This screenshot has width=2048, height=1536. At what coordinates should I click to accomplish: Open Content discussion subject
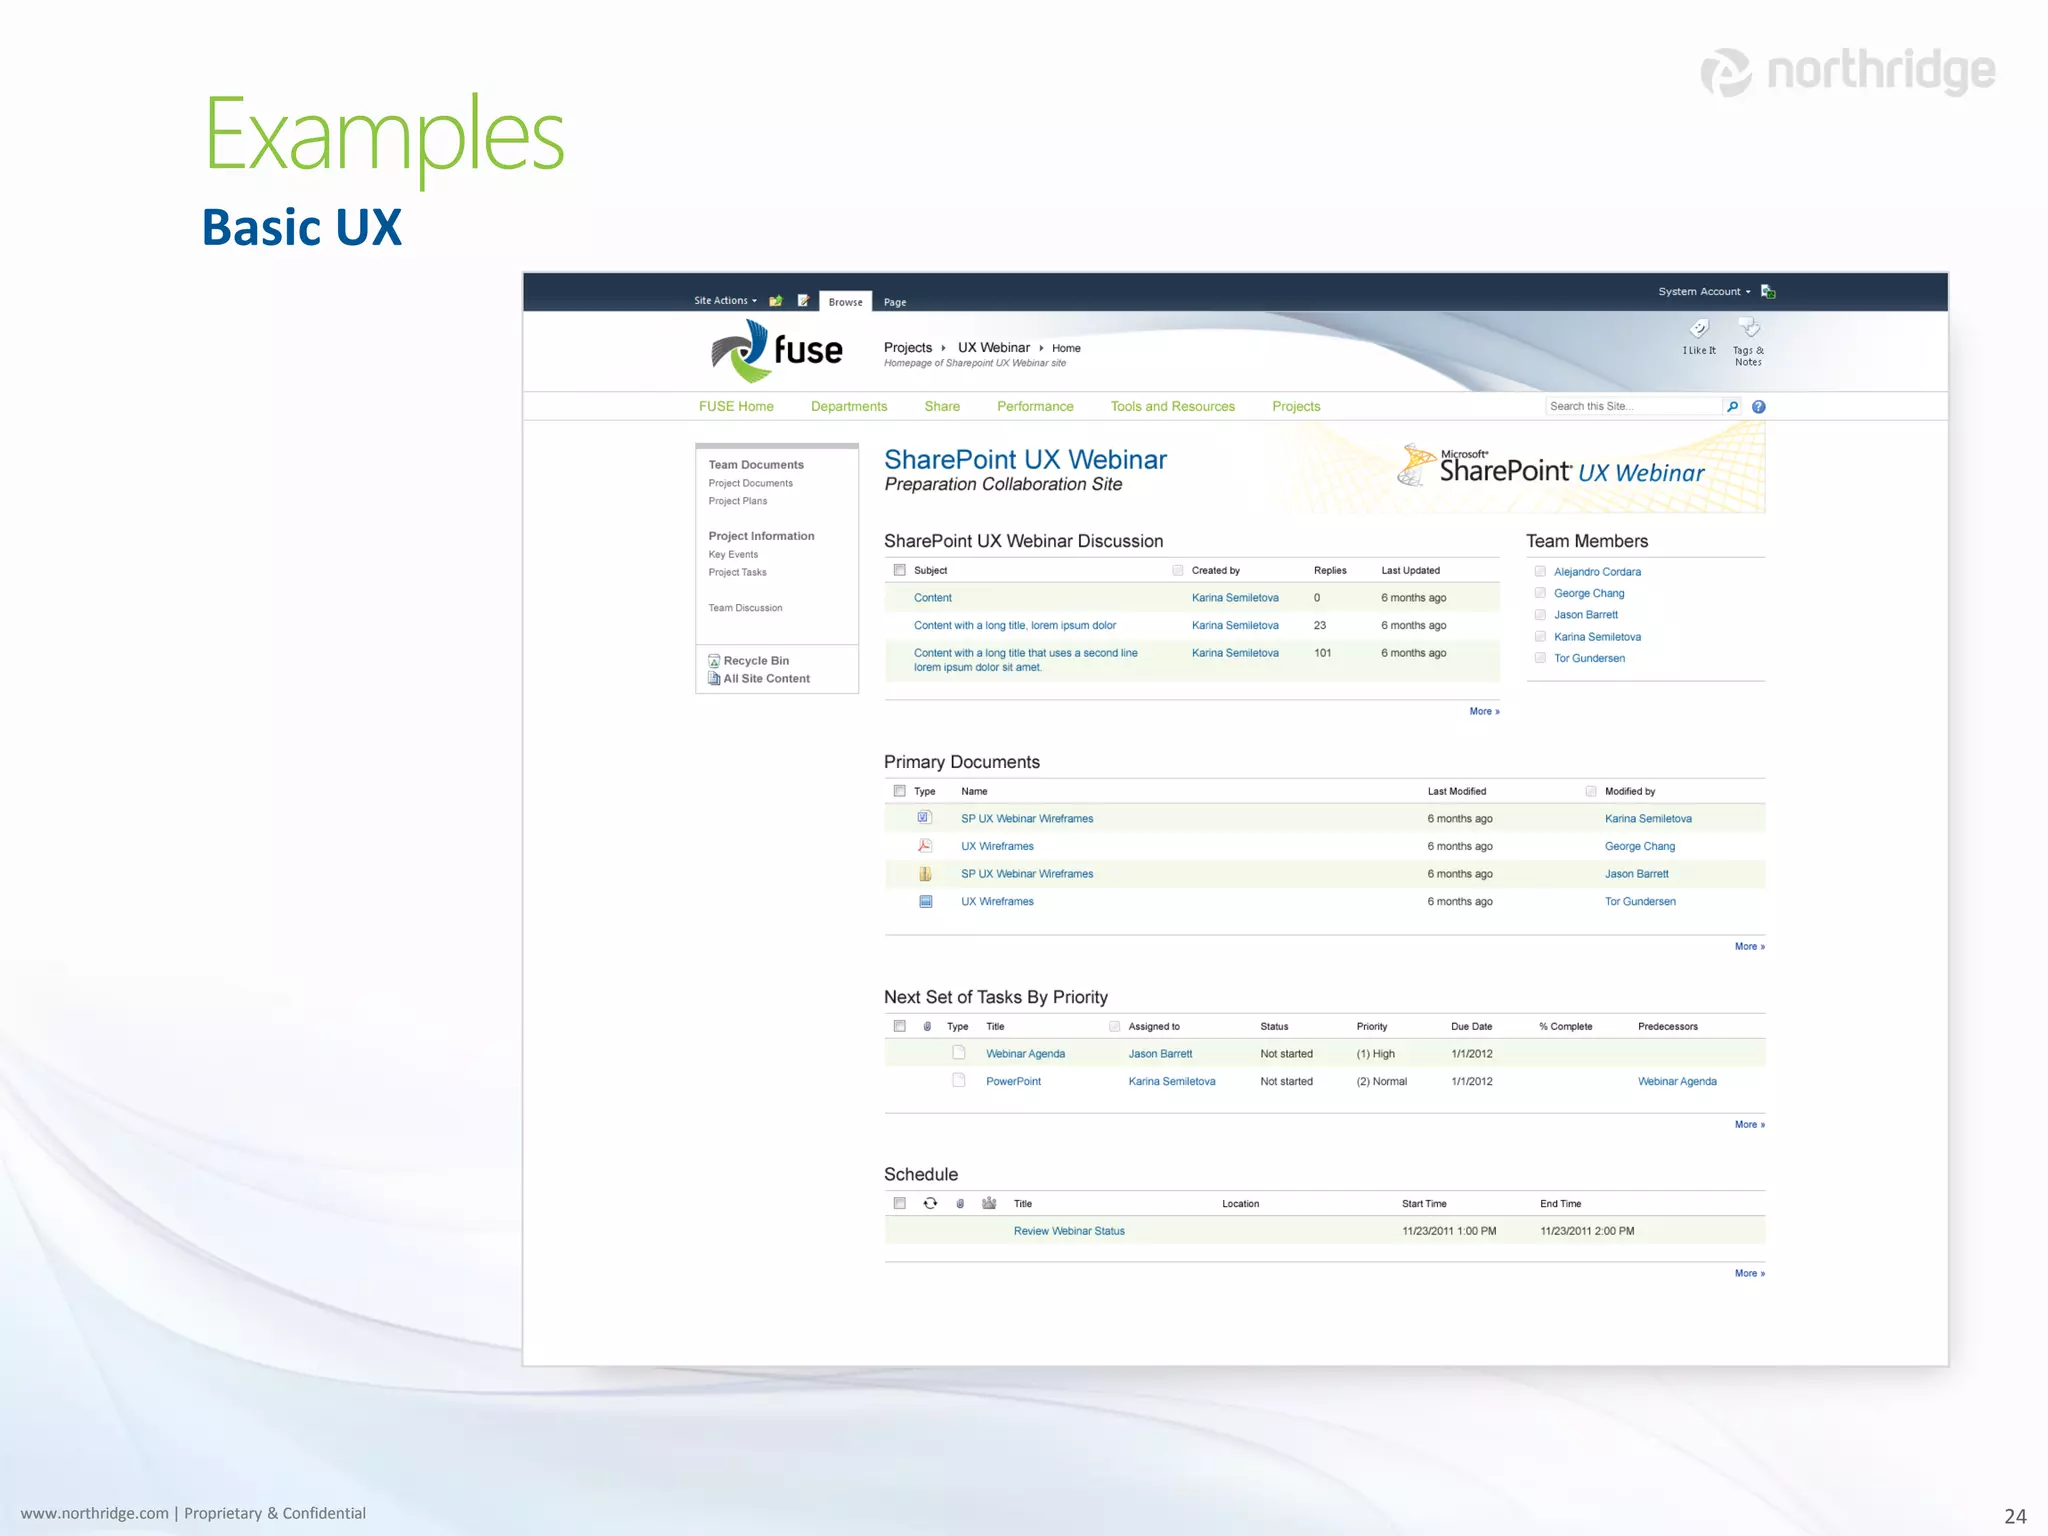click(932, 598)
